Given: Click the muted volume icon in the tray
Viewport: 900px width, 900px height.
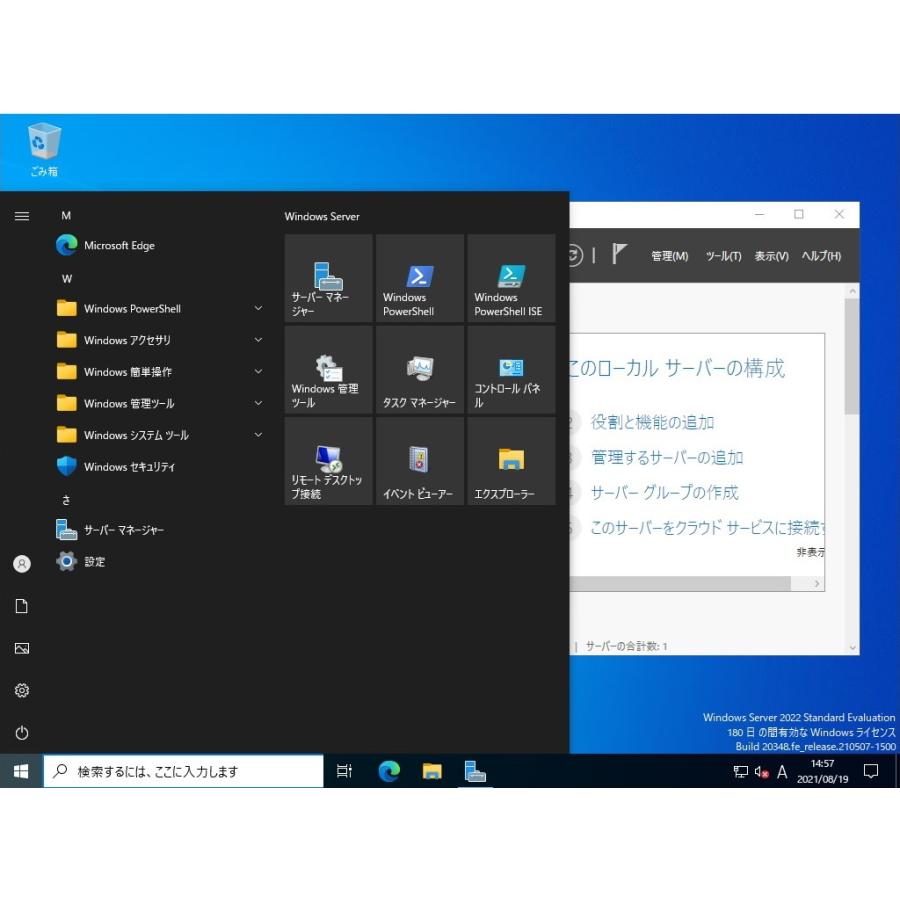Looking at the screenshot, I should point(762,772).
